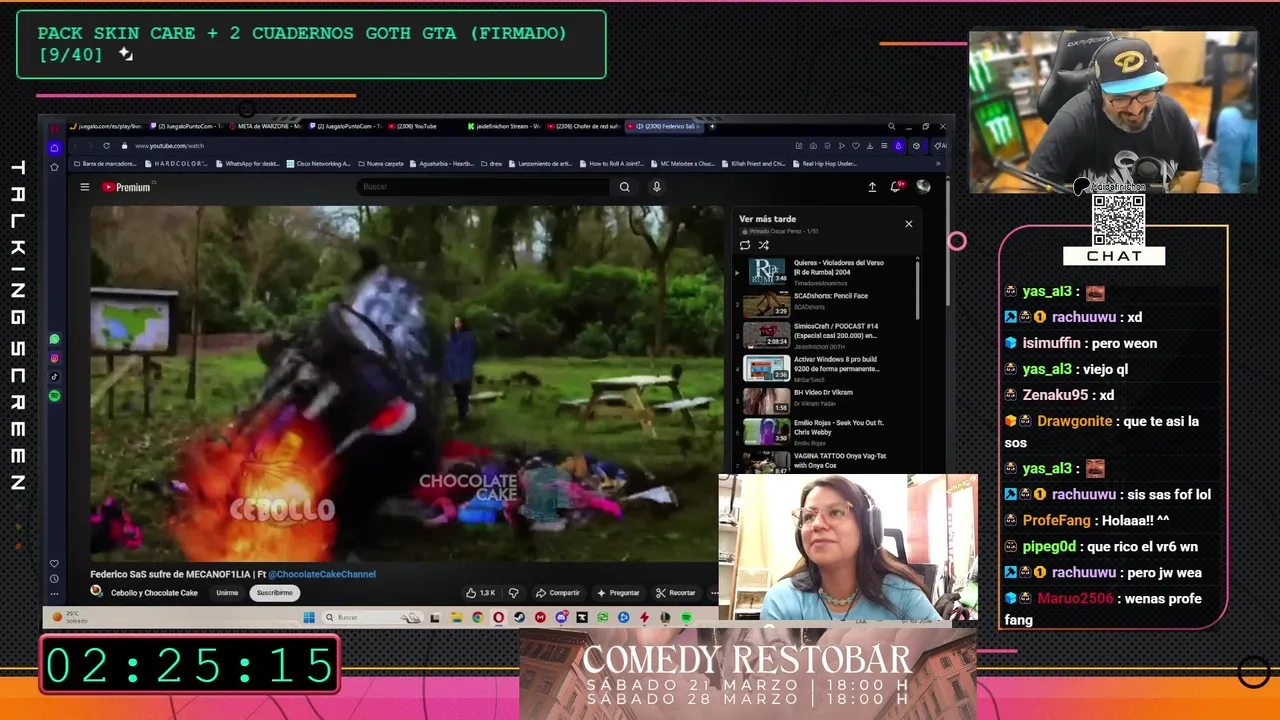The image size is (1280, 720).
Task: Open Cisco Networking bookmark
Action: (320, 163)
